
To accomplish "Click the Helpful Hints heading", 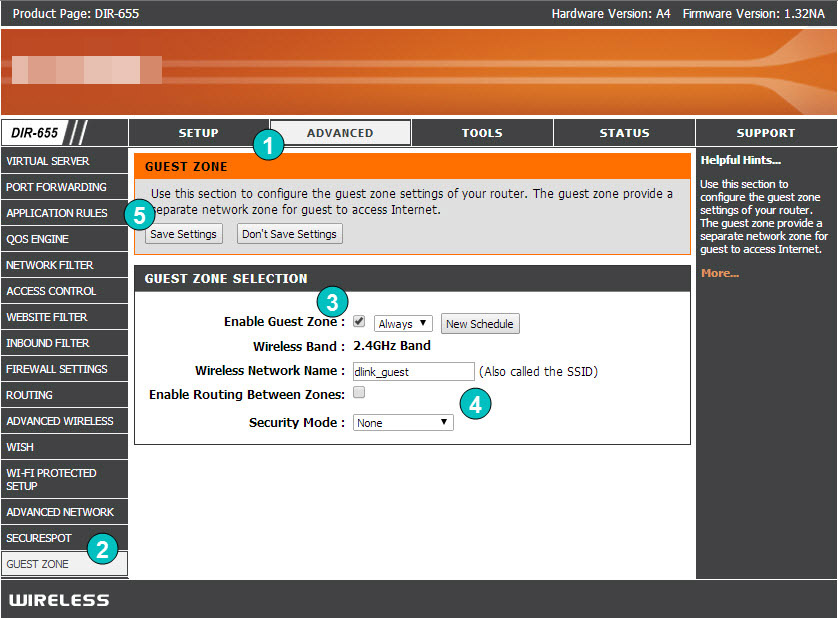I will (740, 160).
